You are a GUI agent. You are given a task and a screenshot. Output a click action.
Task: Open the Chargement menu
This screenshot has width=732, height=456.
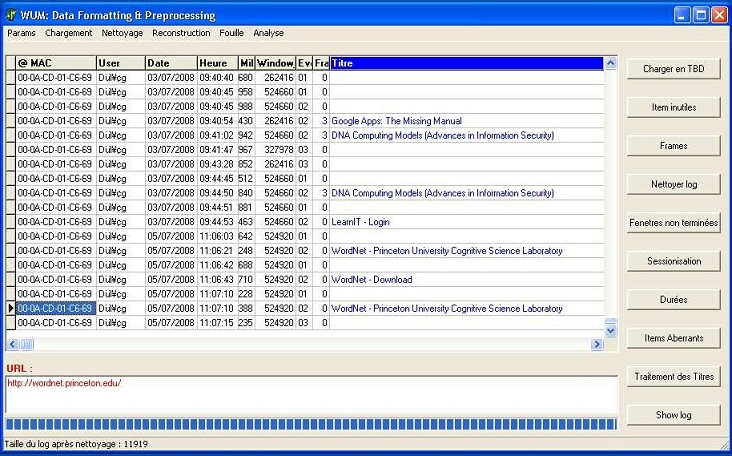click(x=69, y=33)
